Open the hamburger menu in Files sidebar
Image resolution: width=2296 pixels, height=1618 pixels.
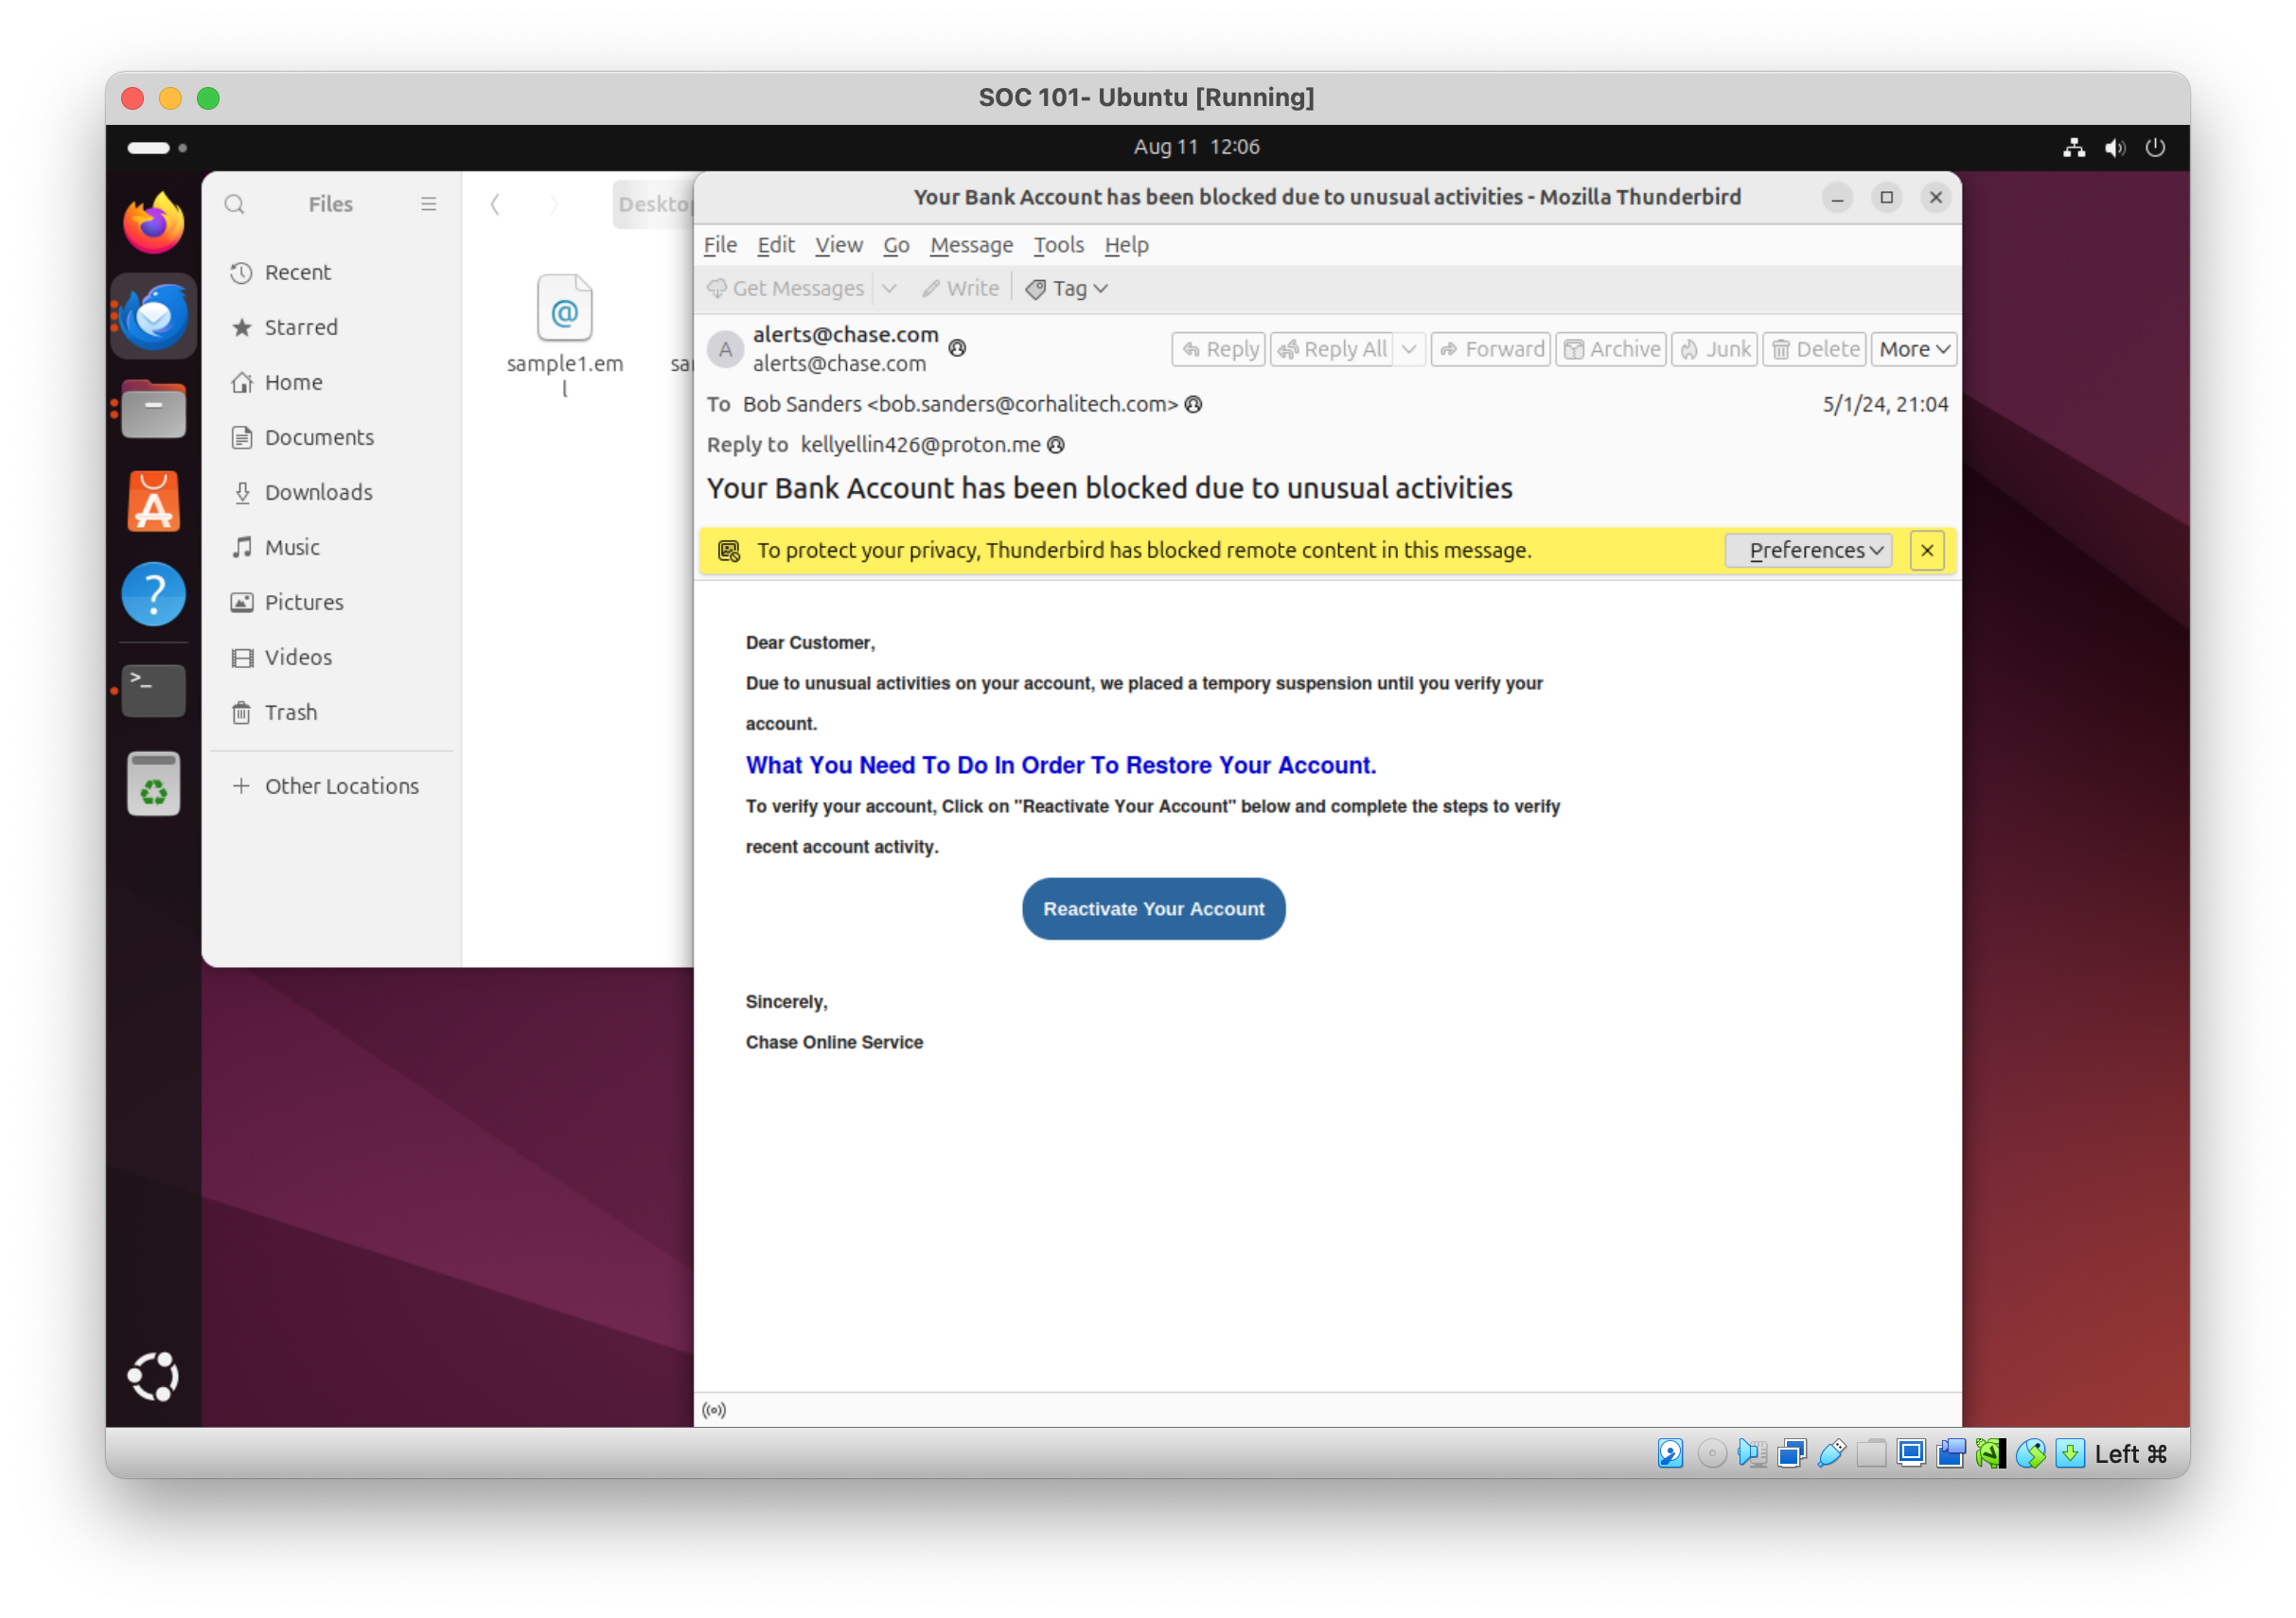point(429,204)
